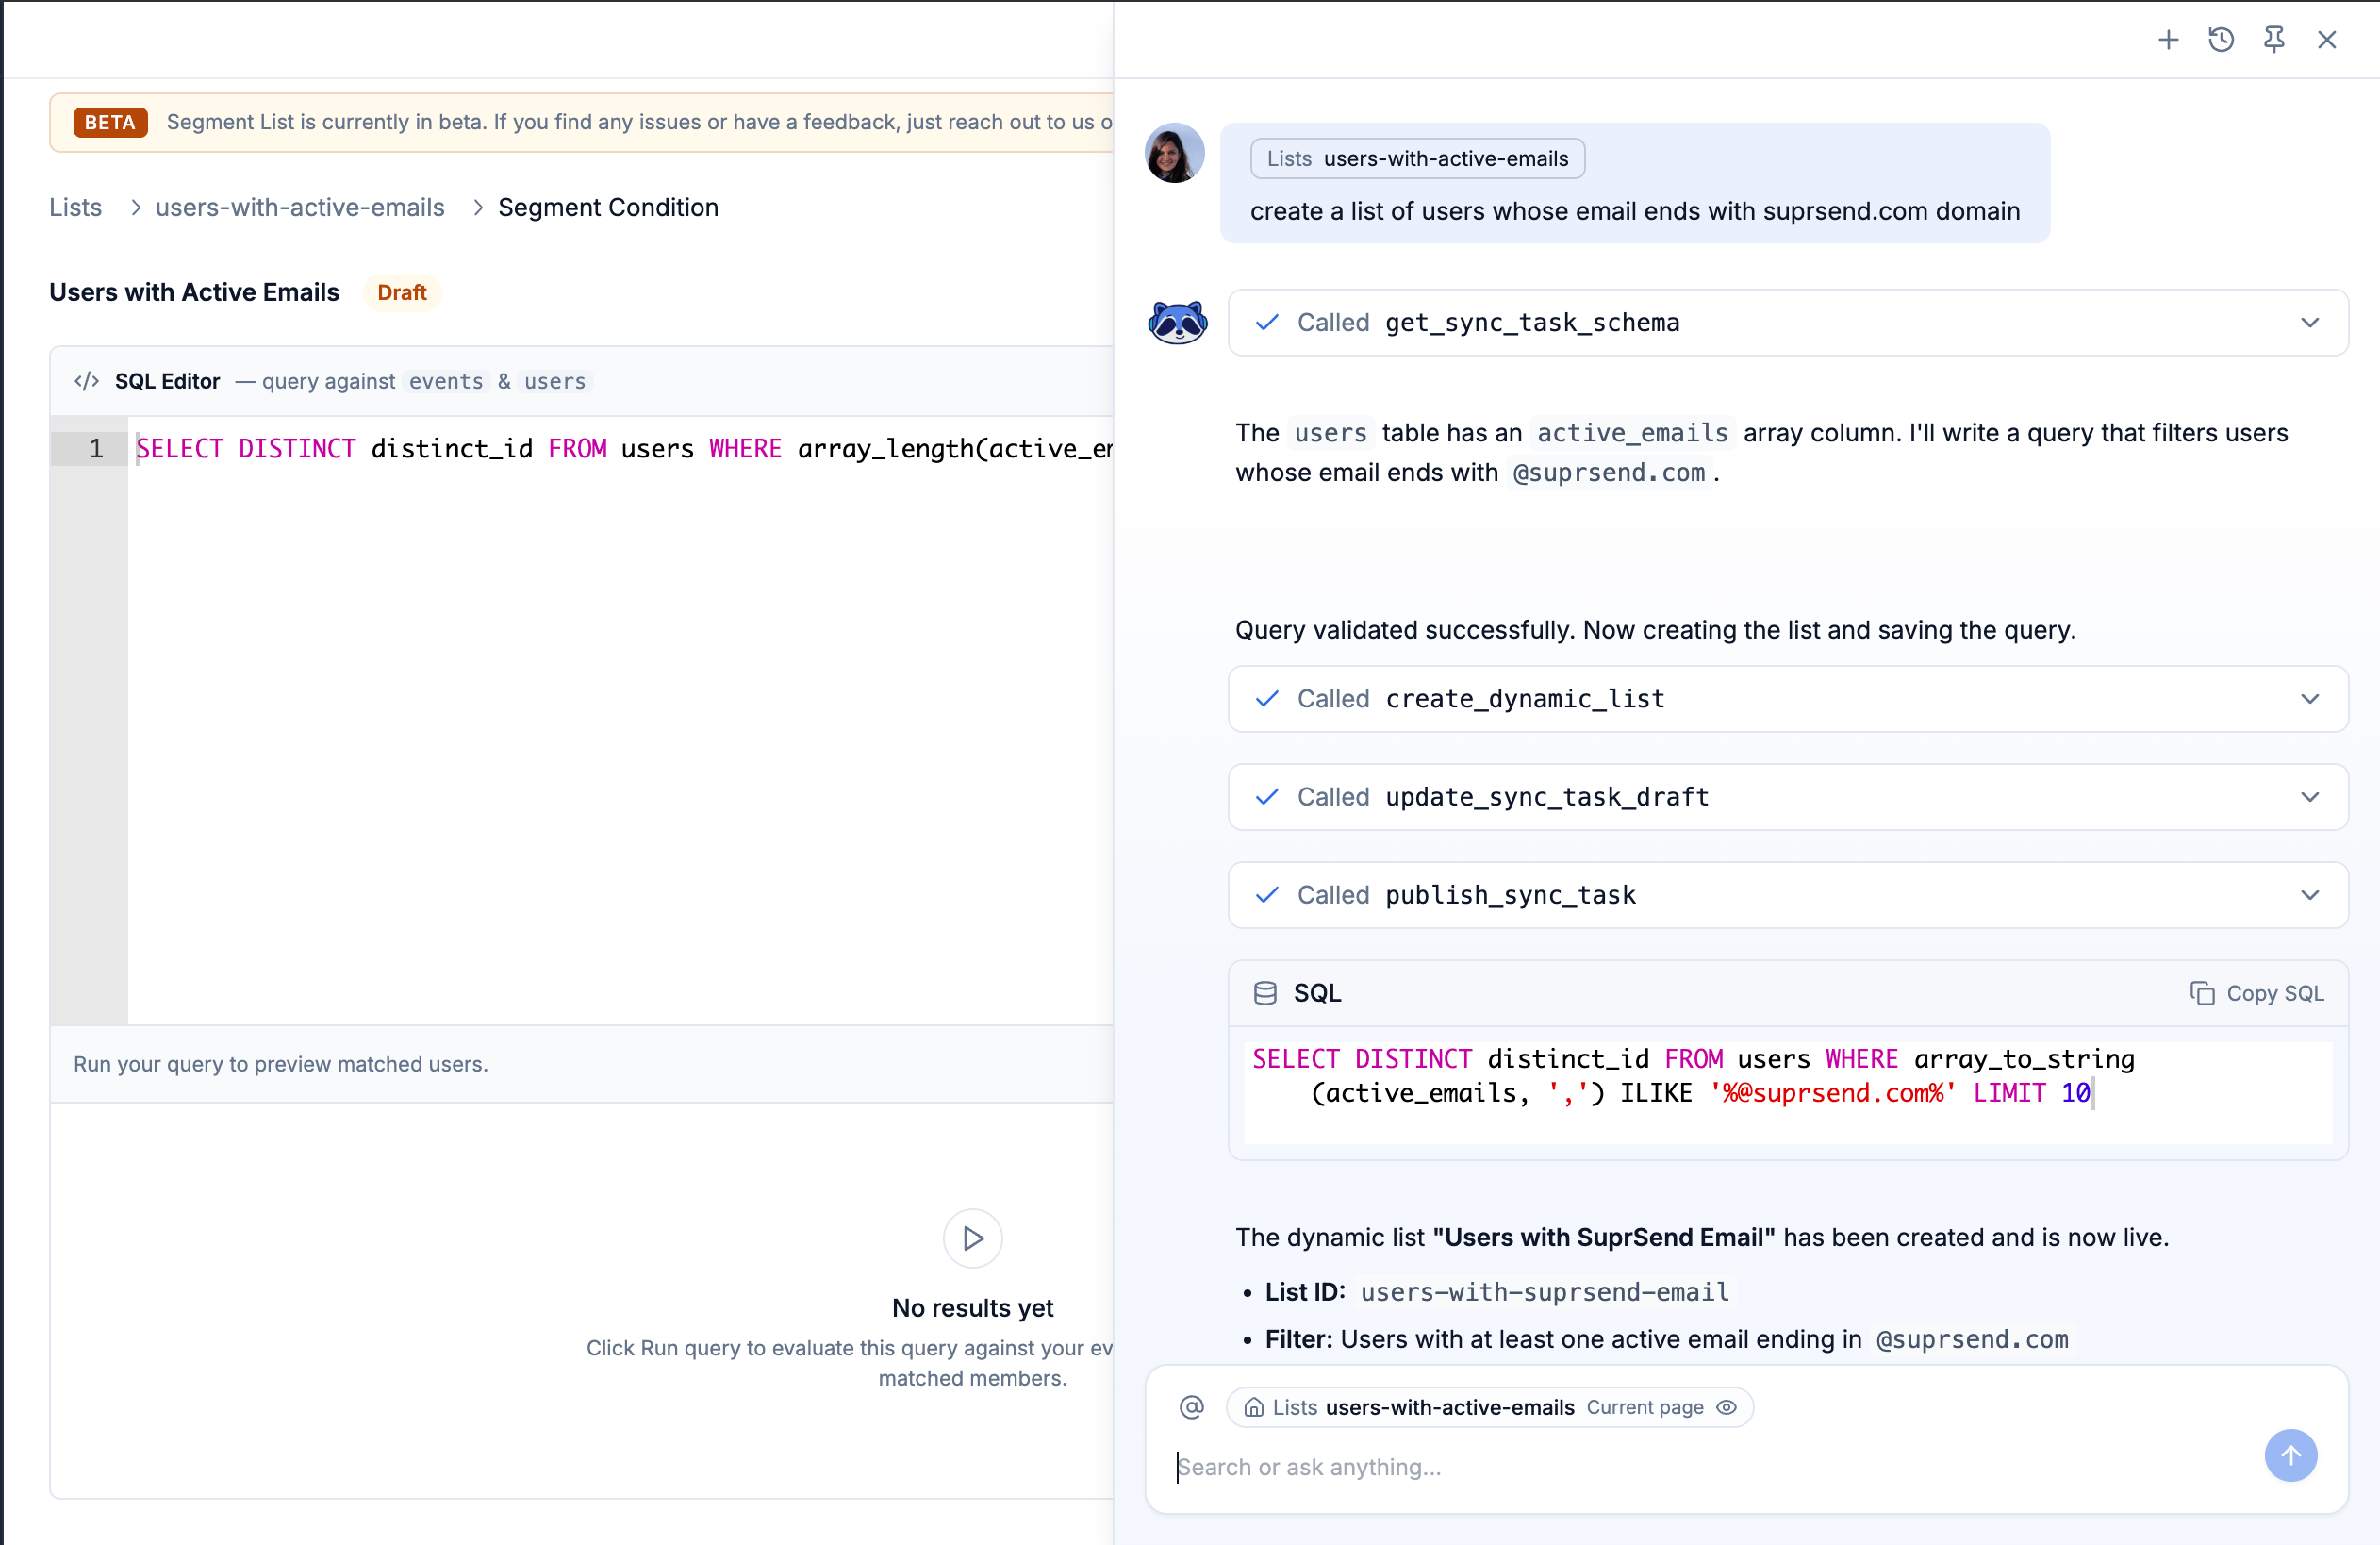The width and height of the screenshot is (2380, 1545).
Task: Click the user avatar in the chat
Action: [x=1174, y=153]
